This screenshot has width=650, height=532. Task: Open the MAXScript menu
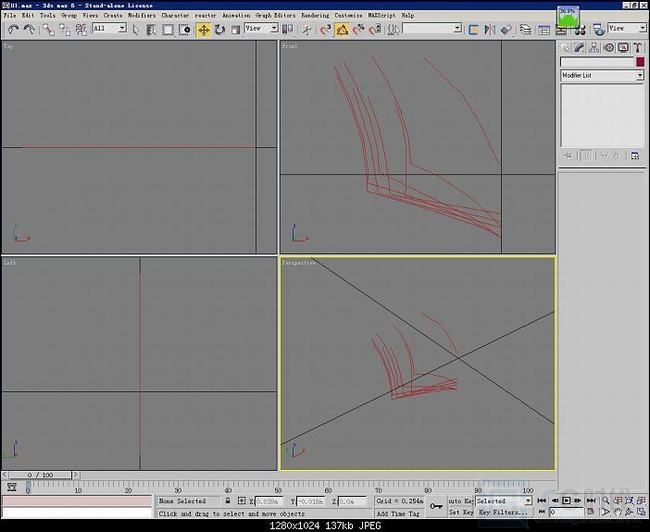click(x=382, y=15)
